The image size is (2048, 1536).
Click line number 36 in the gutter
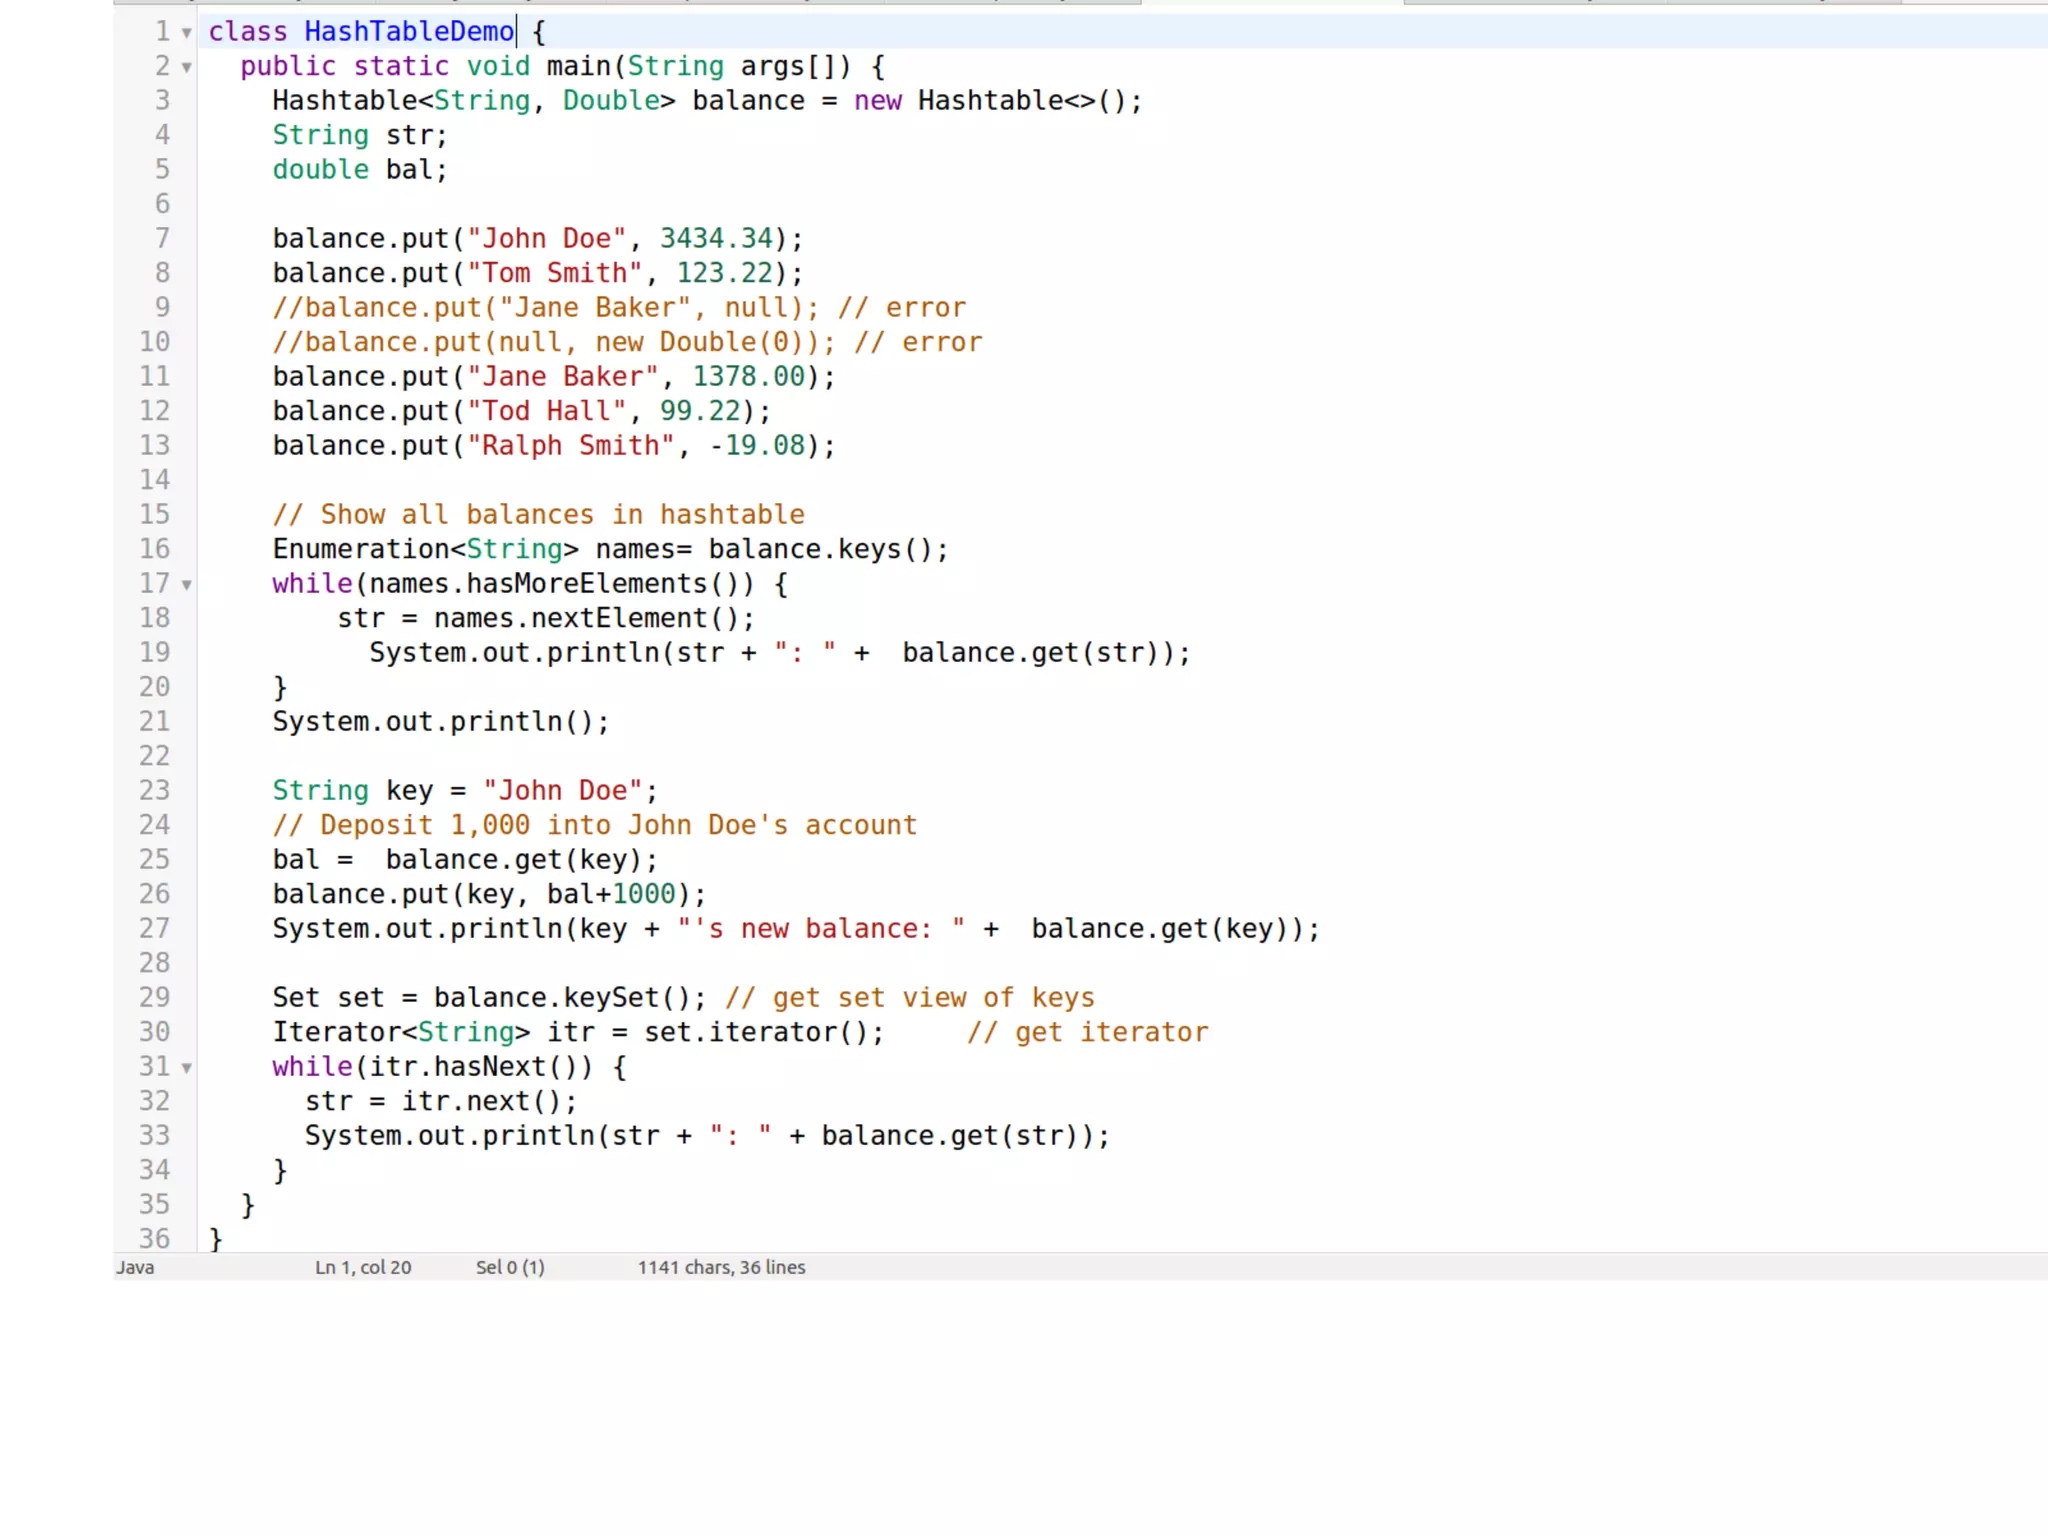pyautogui.click(x=154, y=1239)
